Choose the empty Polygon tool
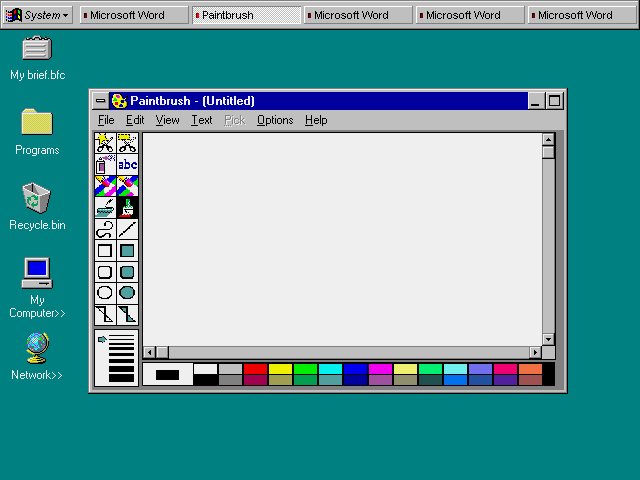Image resolution: width=640 pixels, height=480 pixels. pyautogui.click(x=105, y=315)
